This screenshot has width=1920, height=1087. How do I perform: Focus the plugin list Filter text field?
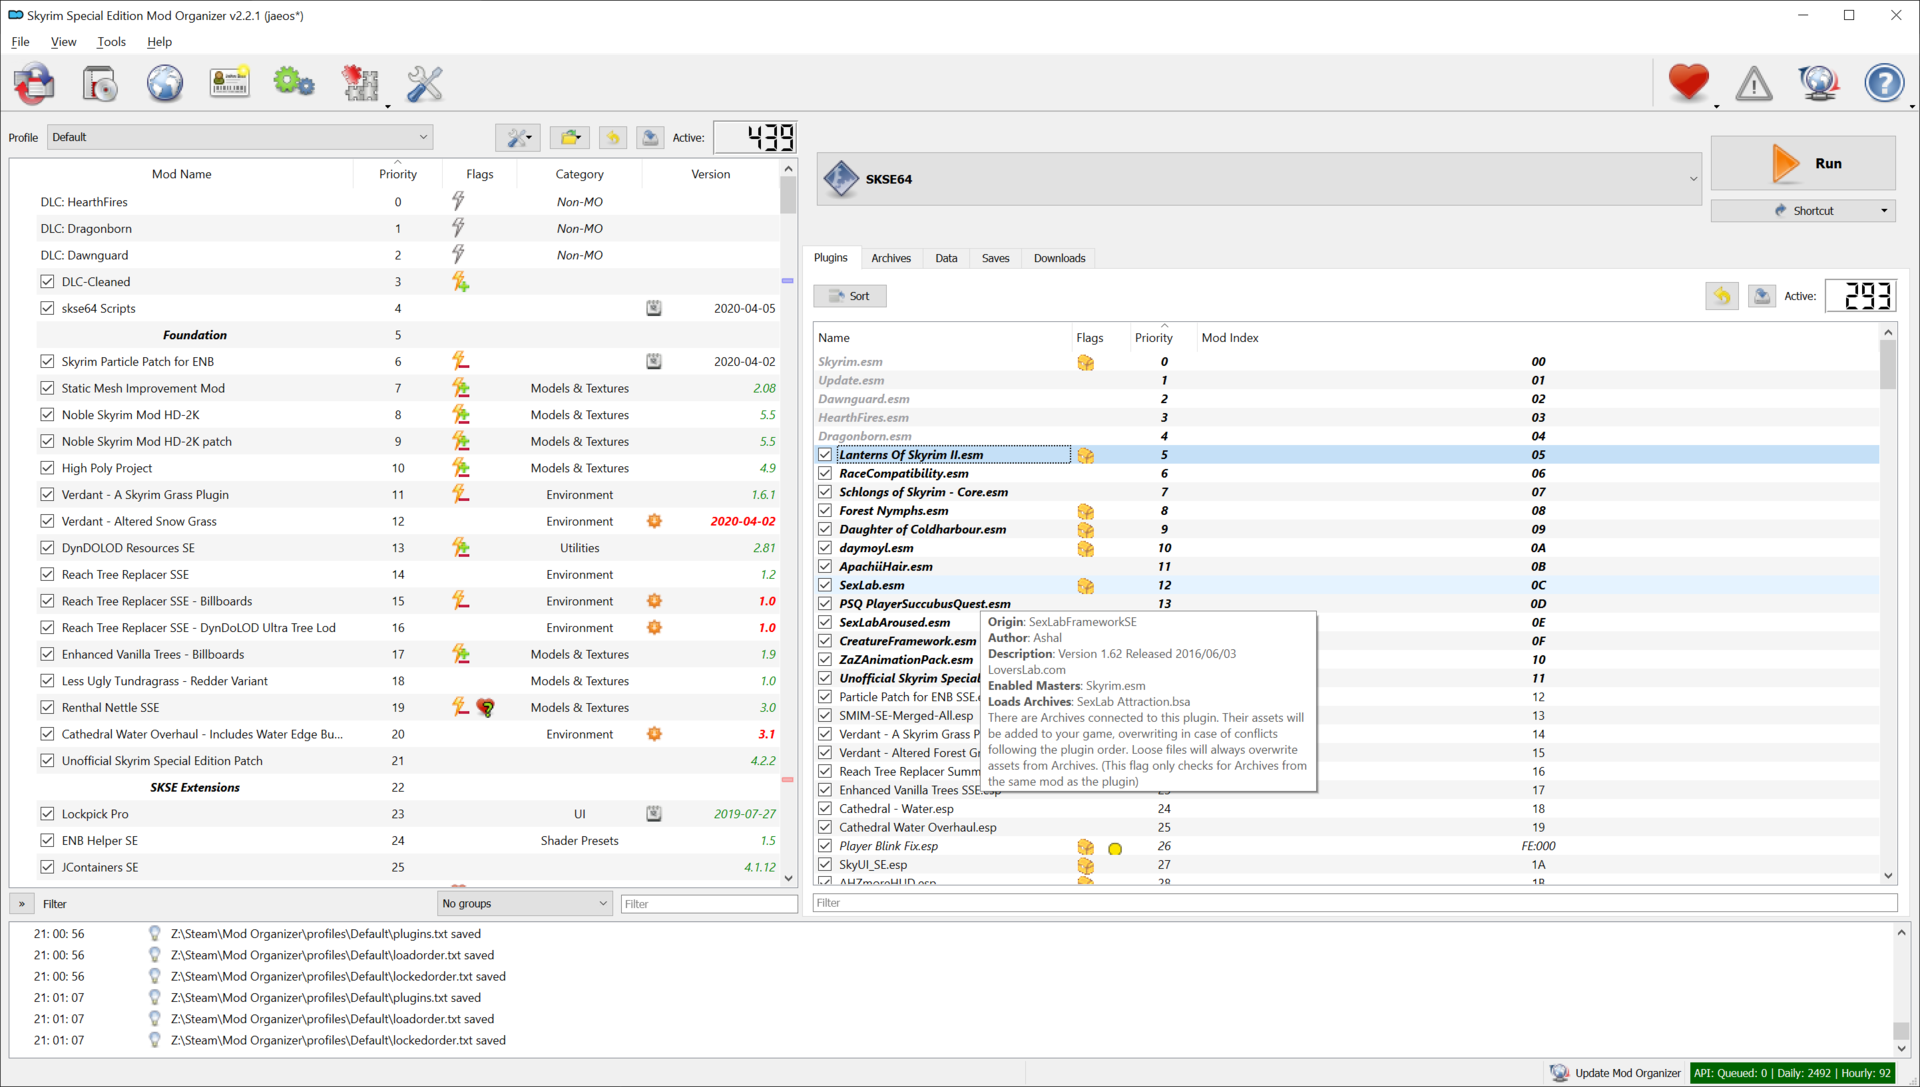1355,903
